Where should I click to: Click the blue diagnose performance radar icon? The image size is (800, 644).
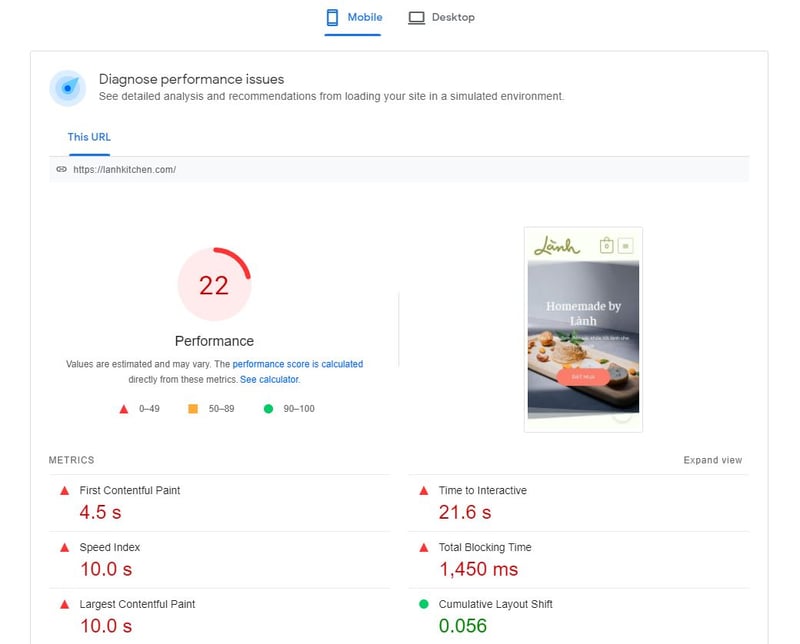67,88
